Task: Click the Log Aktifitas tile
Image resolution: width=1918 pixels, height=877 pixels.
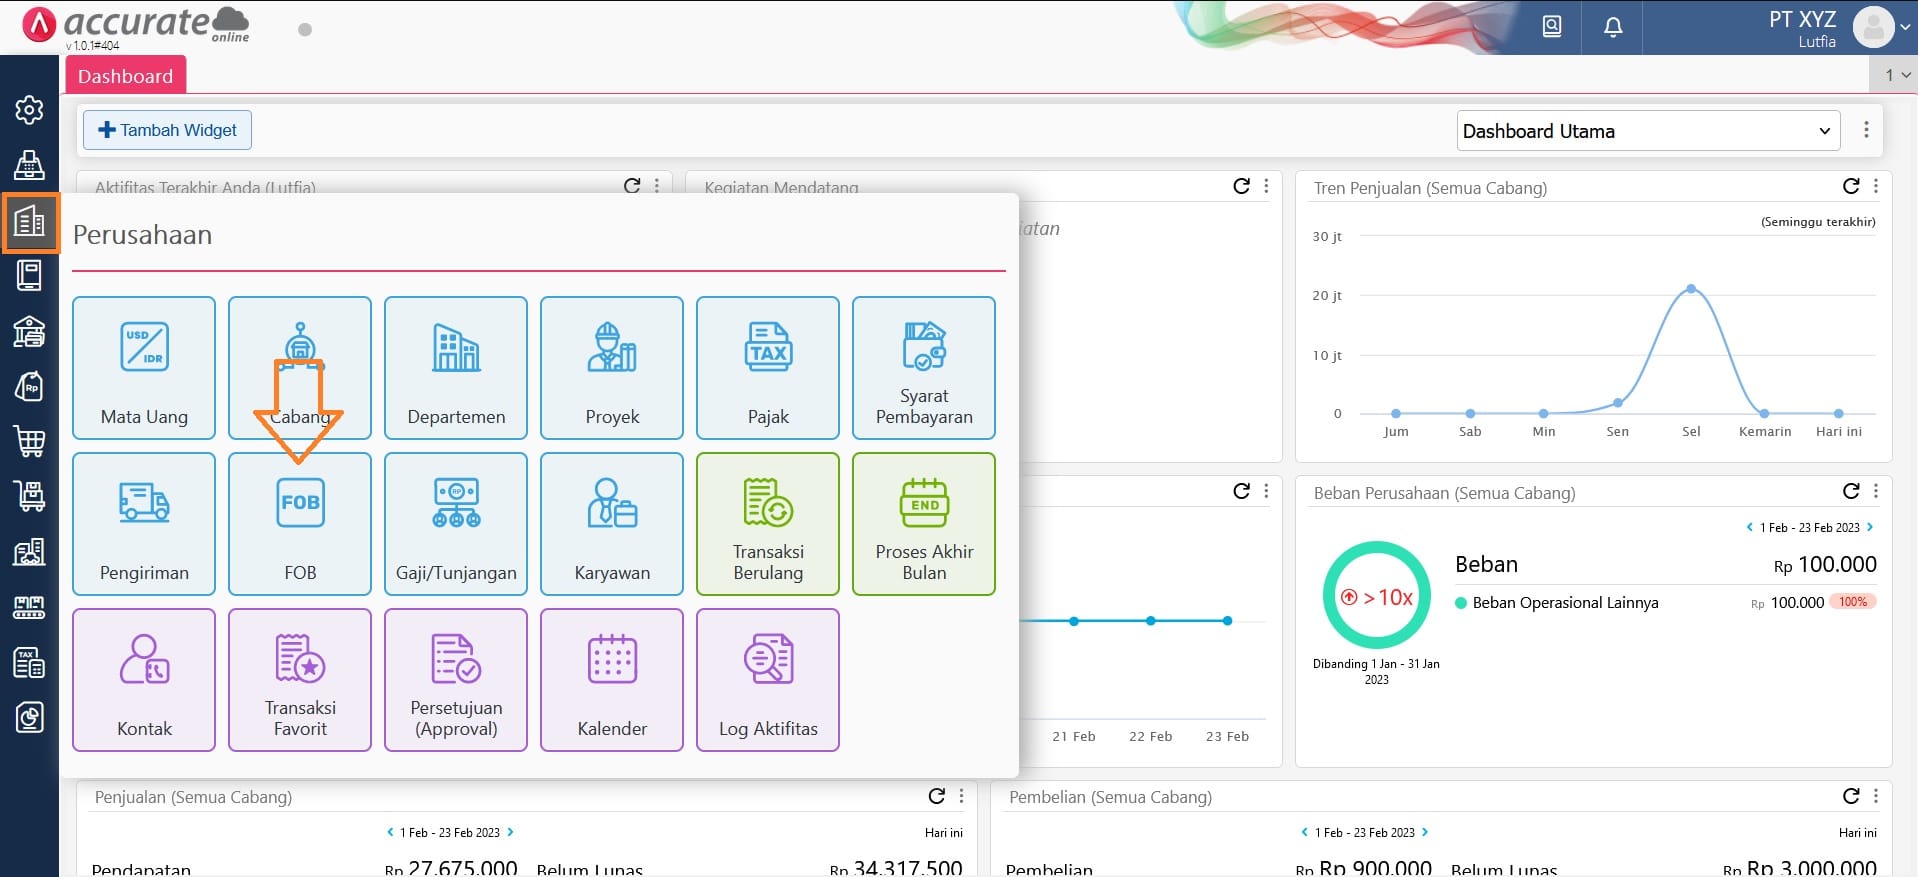Action: point(768,680)
